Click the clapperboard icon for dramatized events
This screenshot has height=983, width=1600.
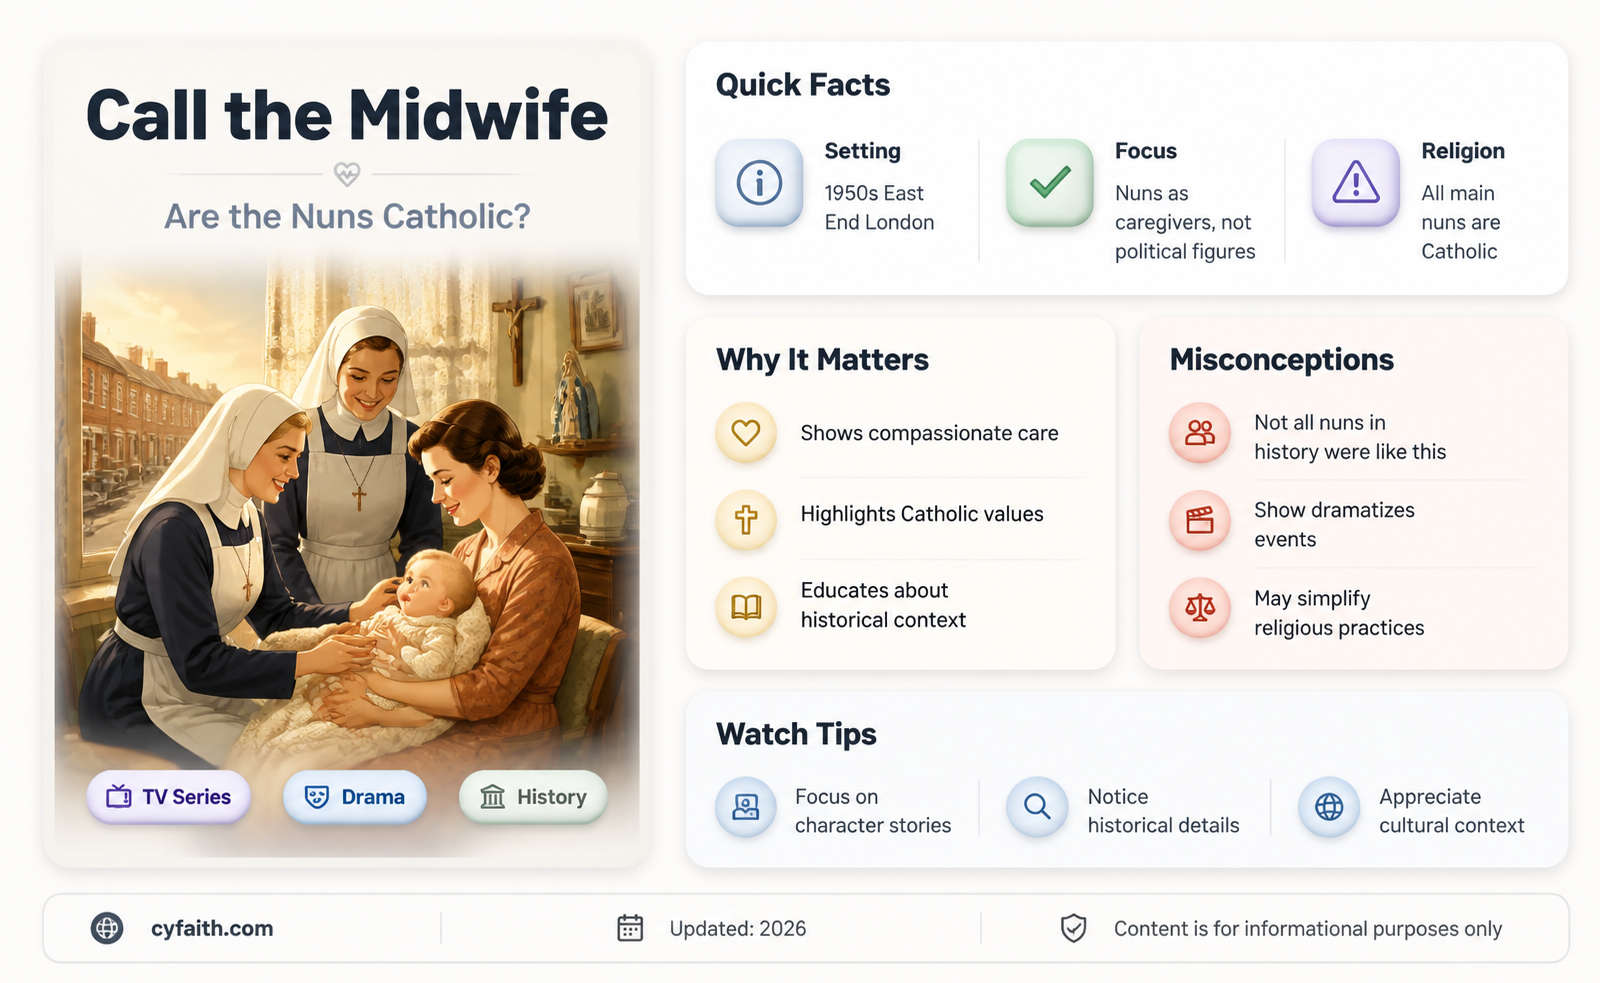pos(1200,520)
